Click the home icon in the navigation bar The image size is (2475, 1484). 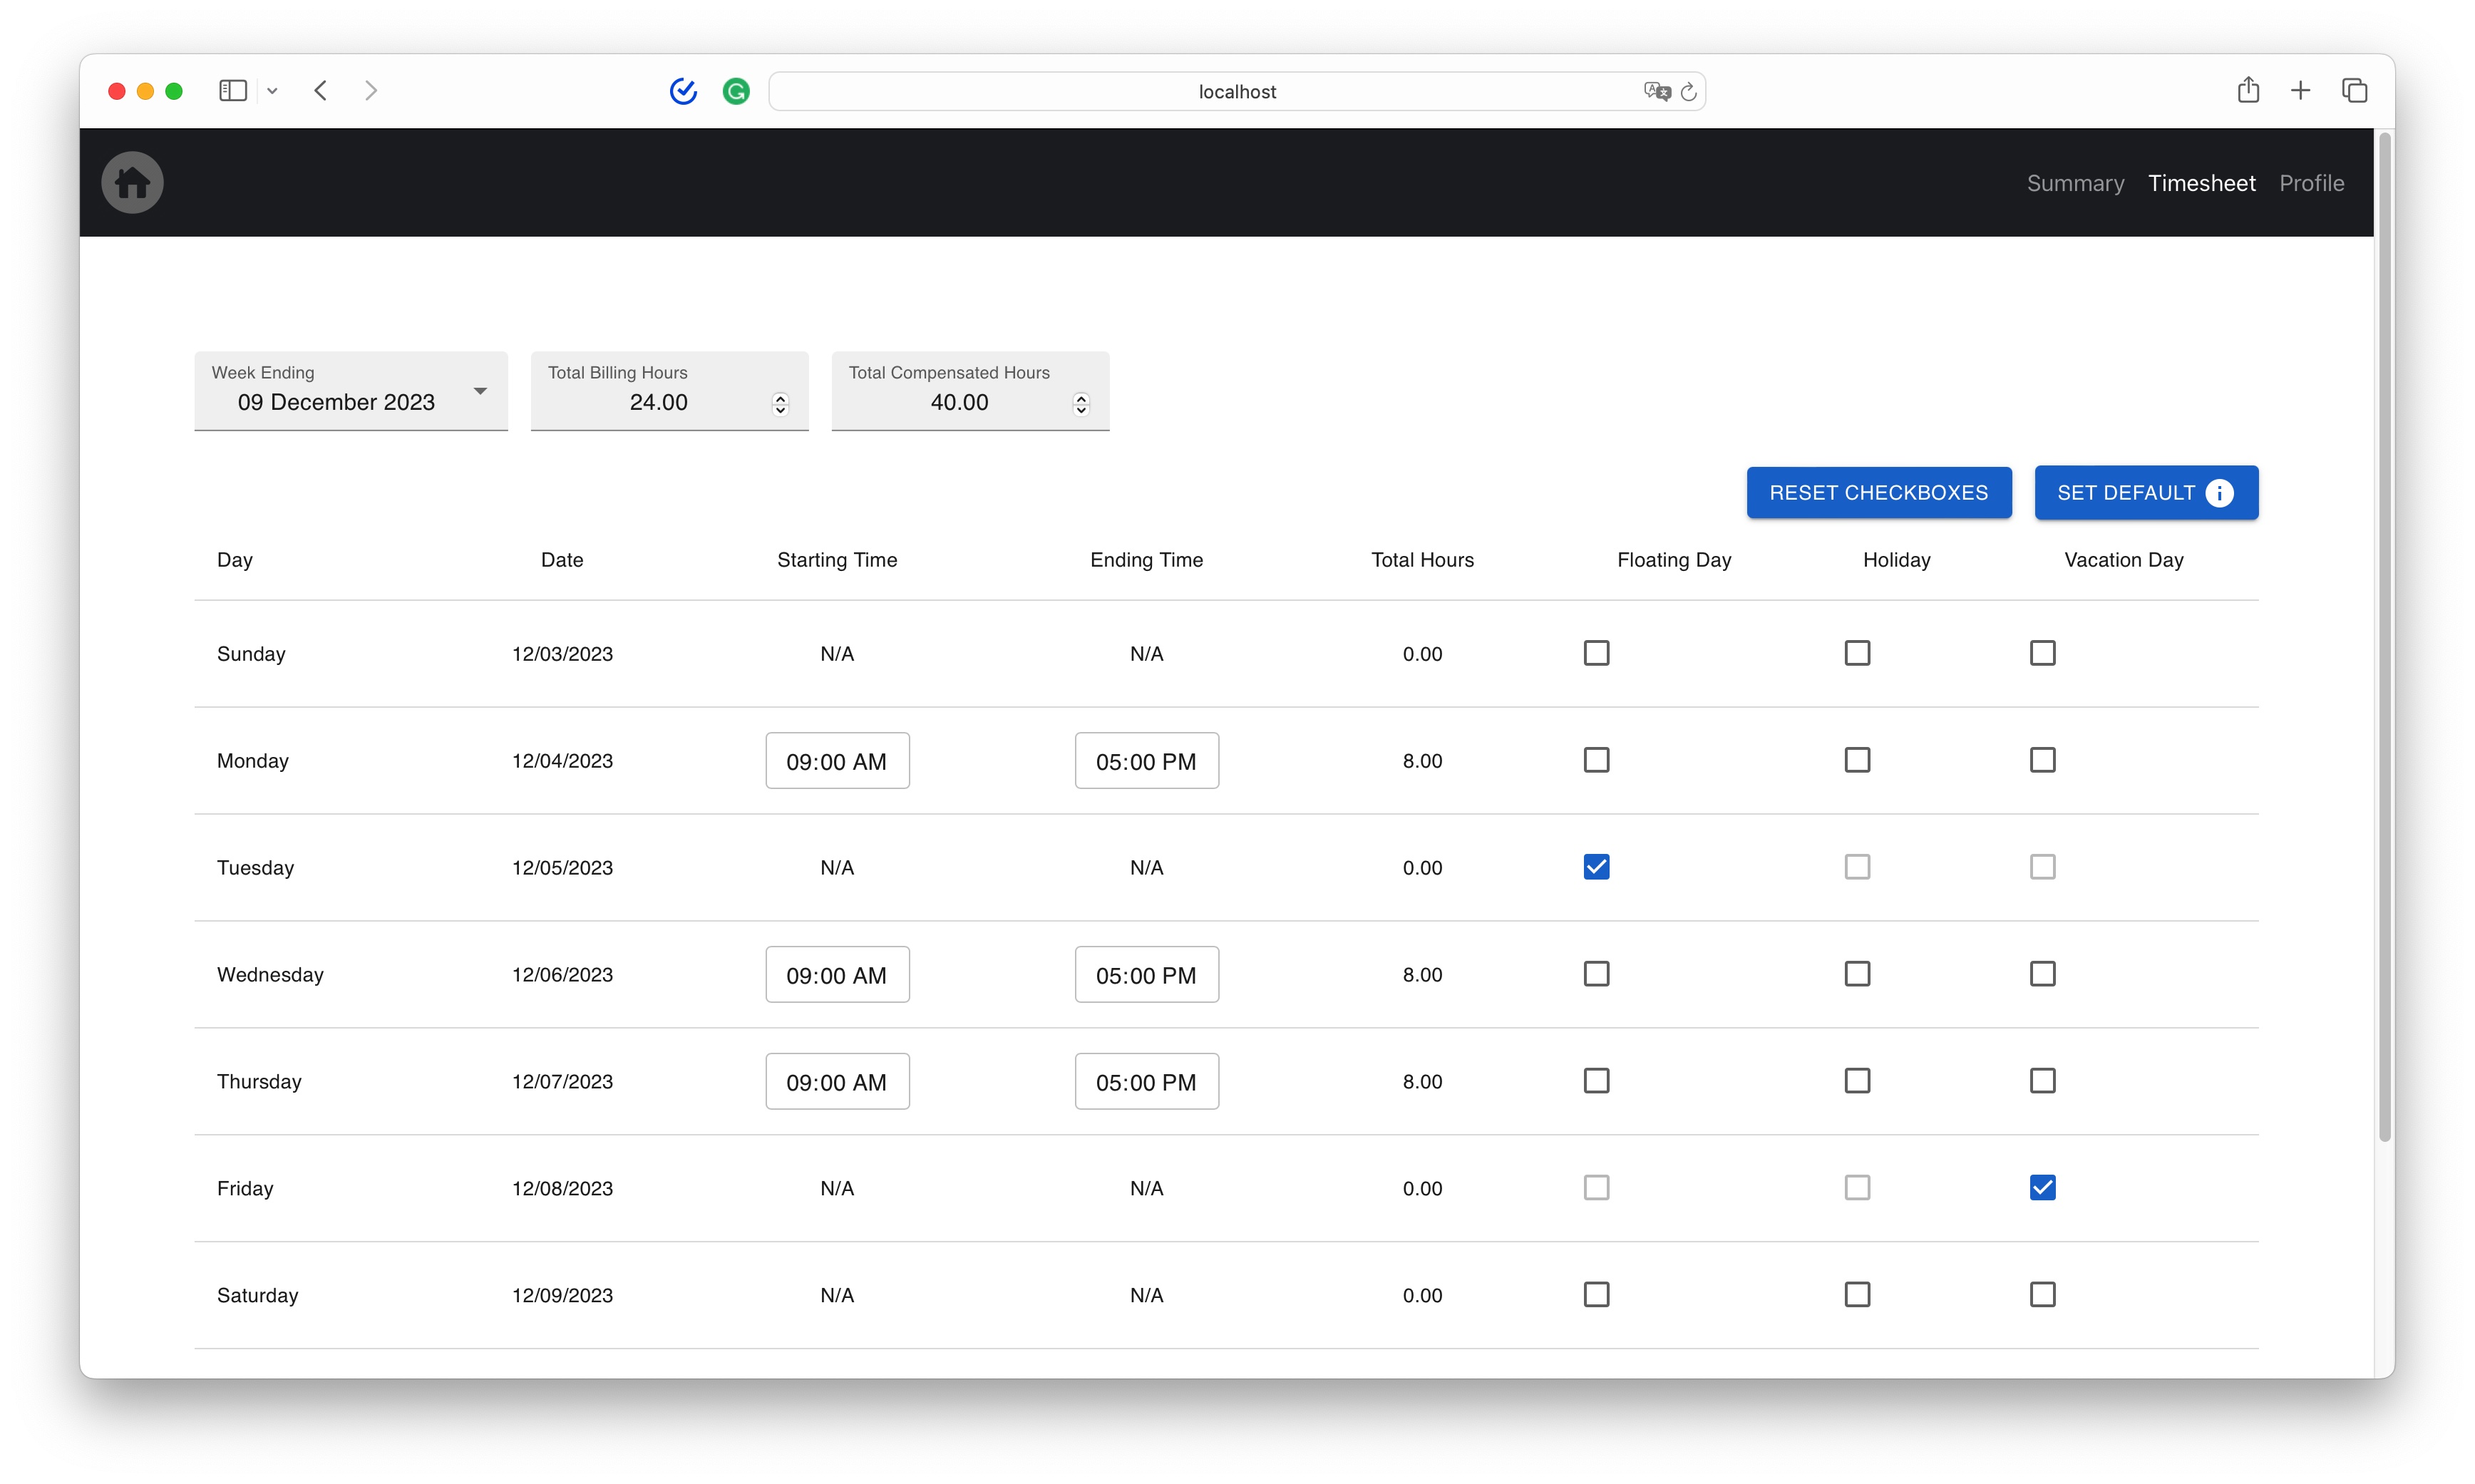click(132, 182)
